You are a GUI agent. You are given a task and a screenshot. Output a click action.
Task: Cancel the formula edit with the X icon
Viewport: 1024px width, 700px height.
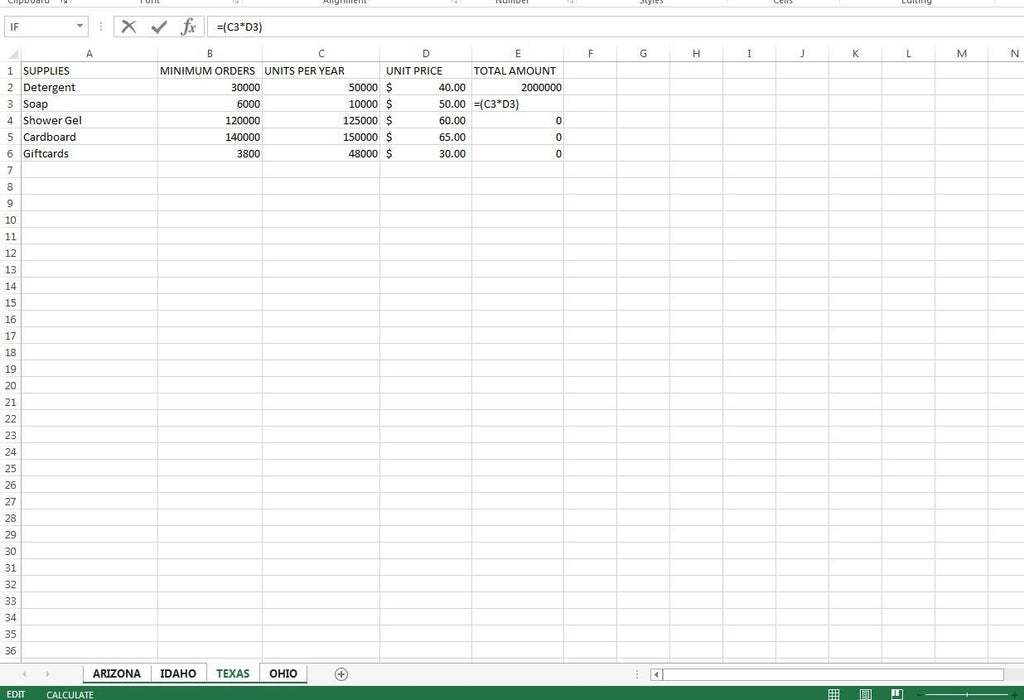pyautogui.click(x=128, y=26)
